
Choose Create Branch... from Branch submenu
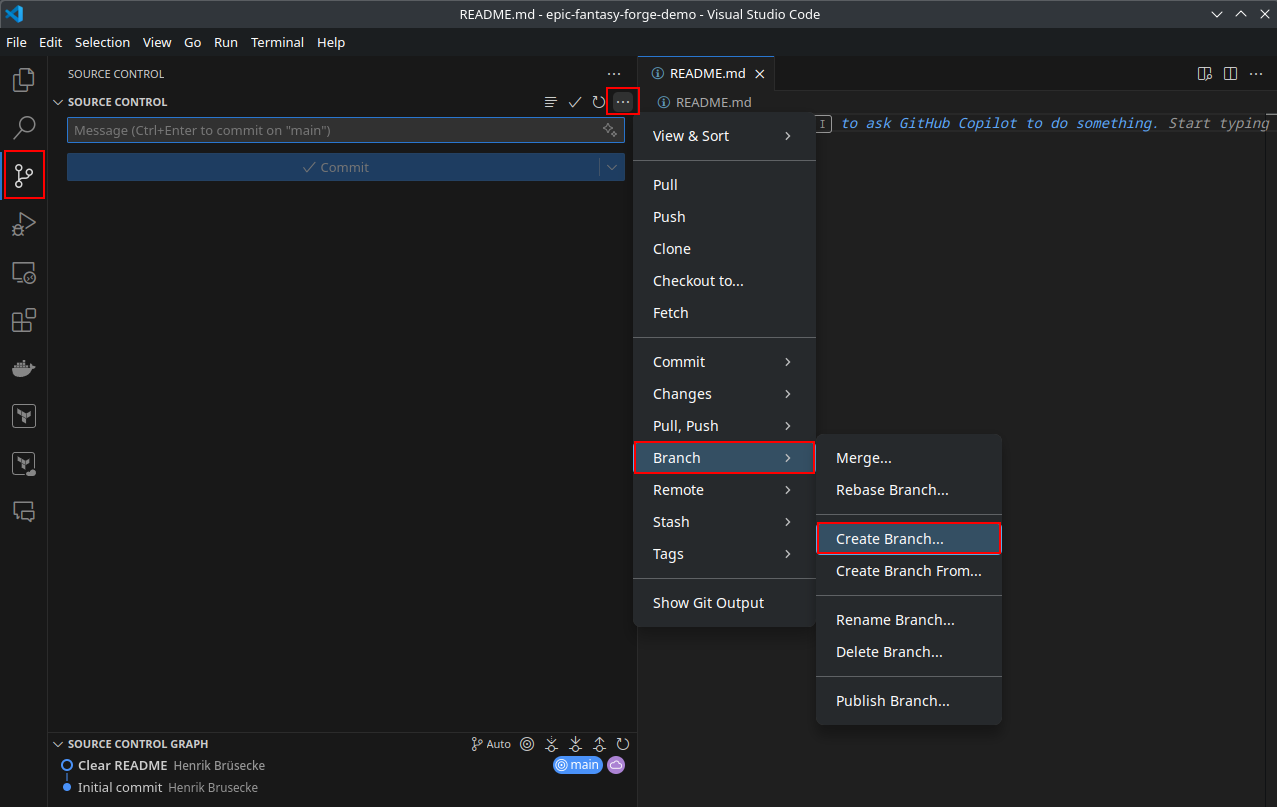909,539
